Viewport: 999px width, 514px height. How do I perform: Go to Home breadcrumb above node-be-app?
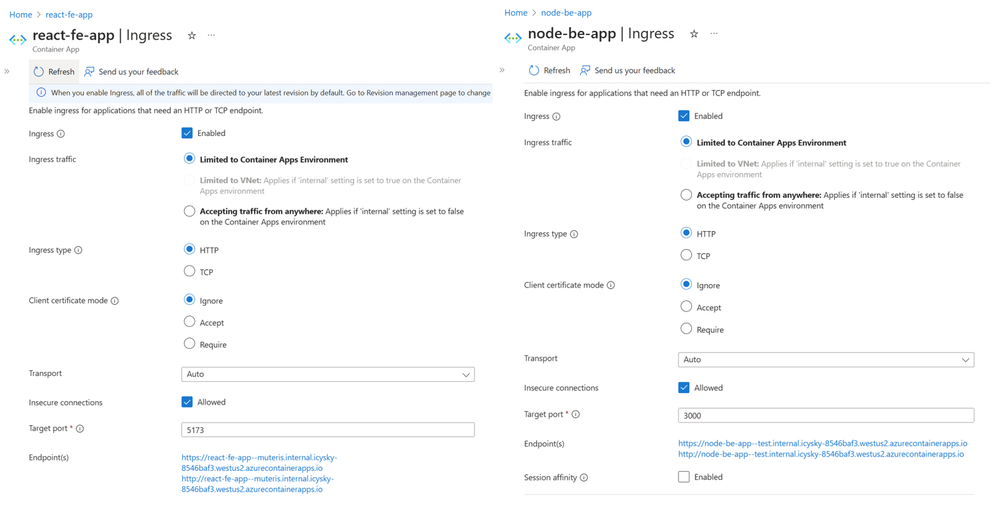pos(516,13)
